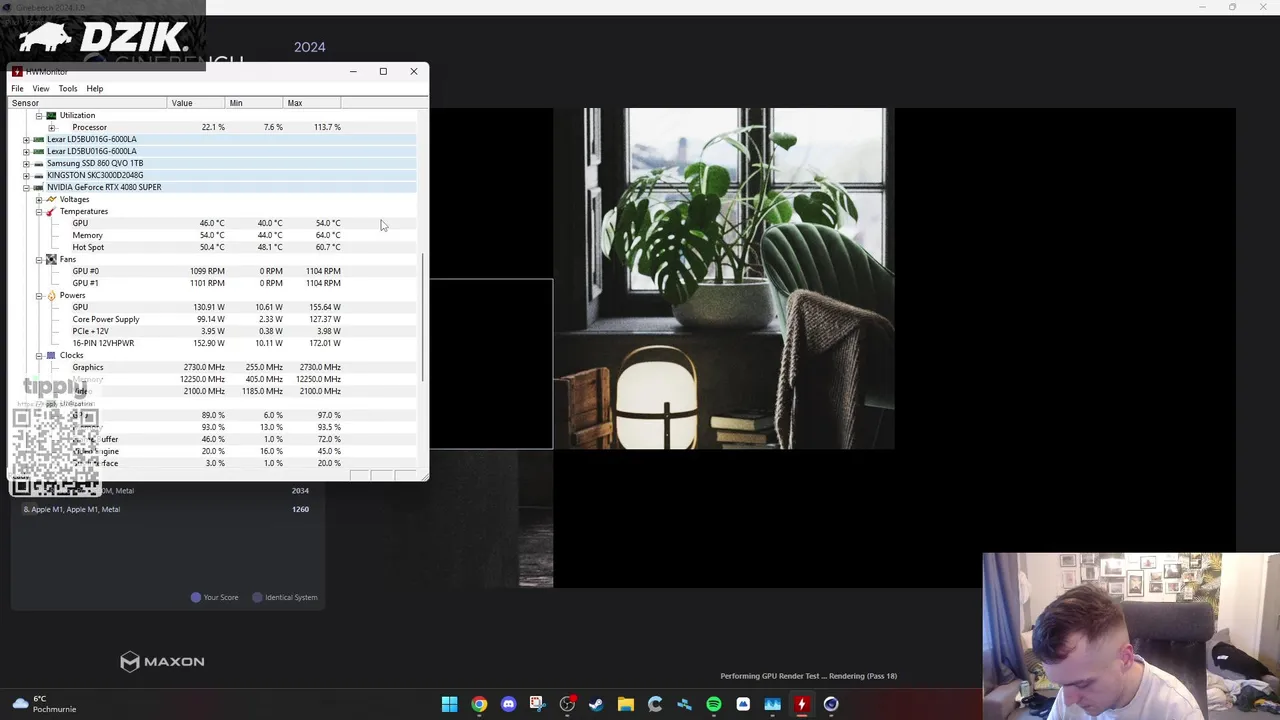Click the Samsung SSD 860 QVO drive icon
Viewport: 1280px width, 720px height.
pyautogui.click(x=38, y=163)
